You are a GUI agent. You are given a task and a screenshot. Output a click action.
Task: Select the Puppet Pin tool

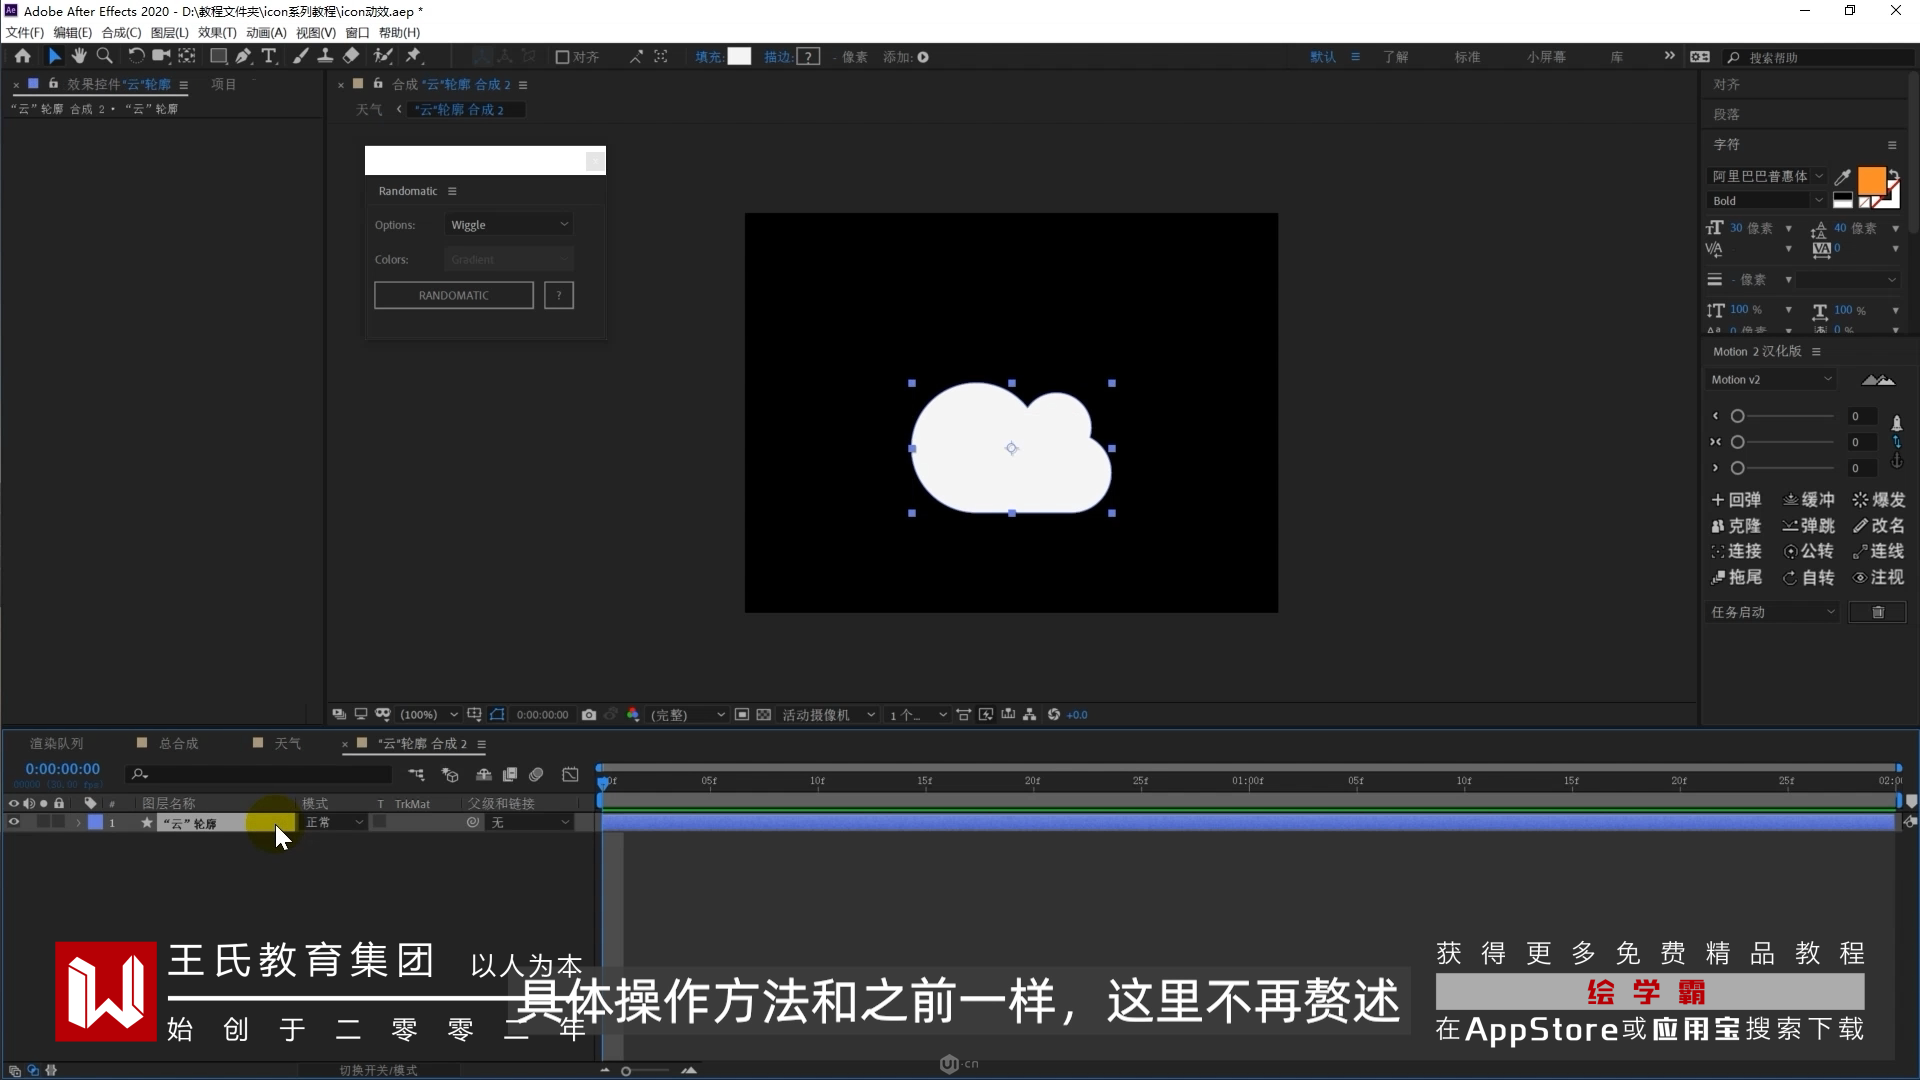coord(413,56)
